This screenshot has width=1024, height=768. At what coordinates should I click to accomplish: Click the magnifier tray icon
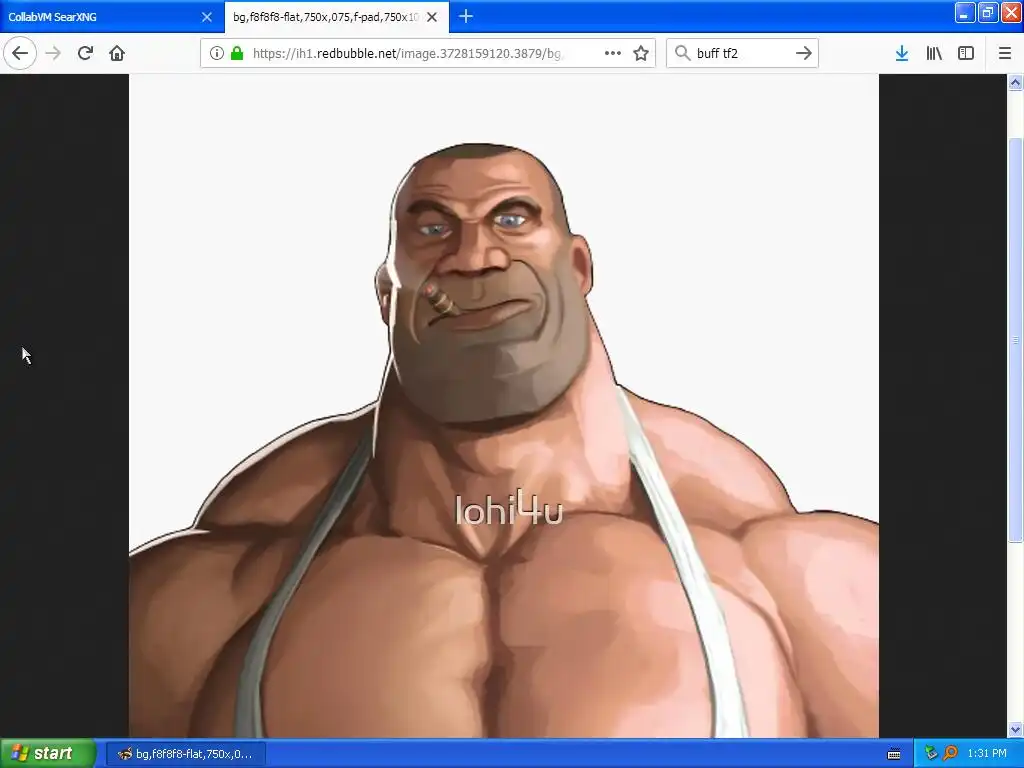coord(950,753)
